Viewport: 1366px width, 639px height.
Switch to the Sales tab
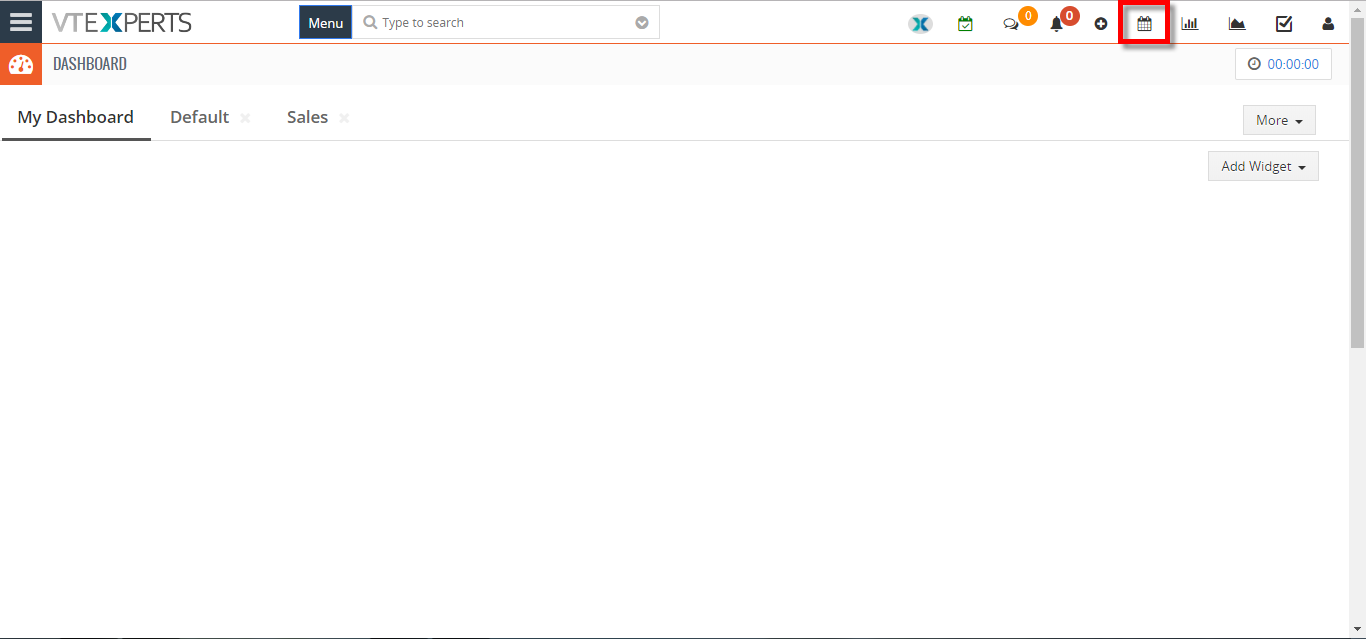tap(307, 117)
